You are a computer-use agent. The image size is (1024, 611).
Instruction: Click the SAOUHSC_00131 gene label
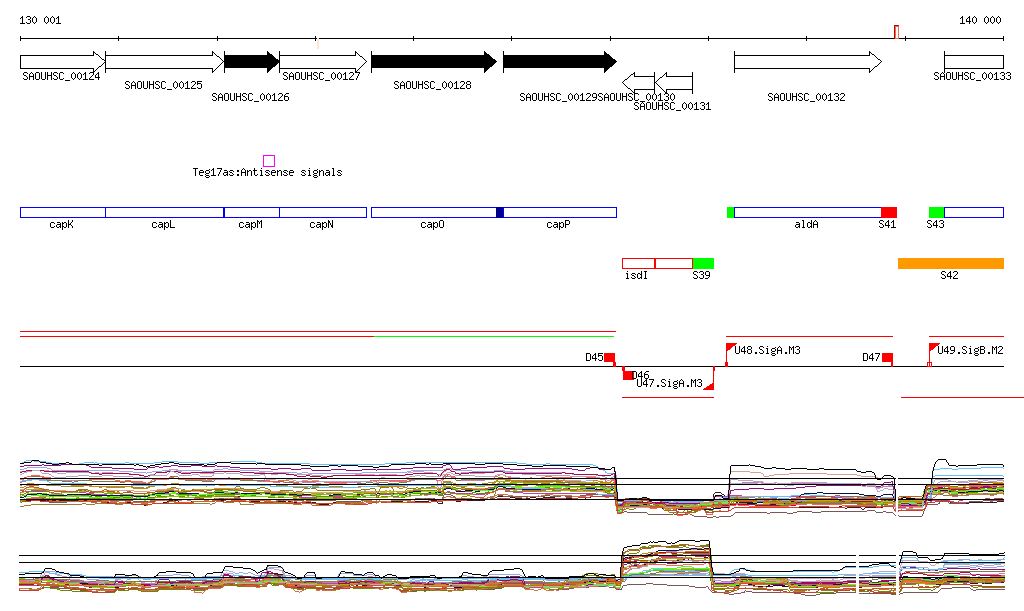(x=672, y=106)
